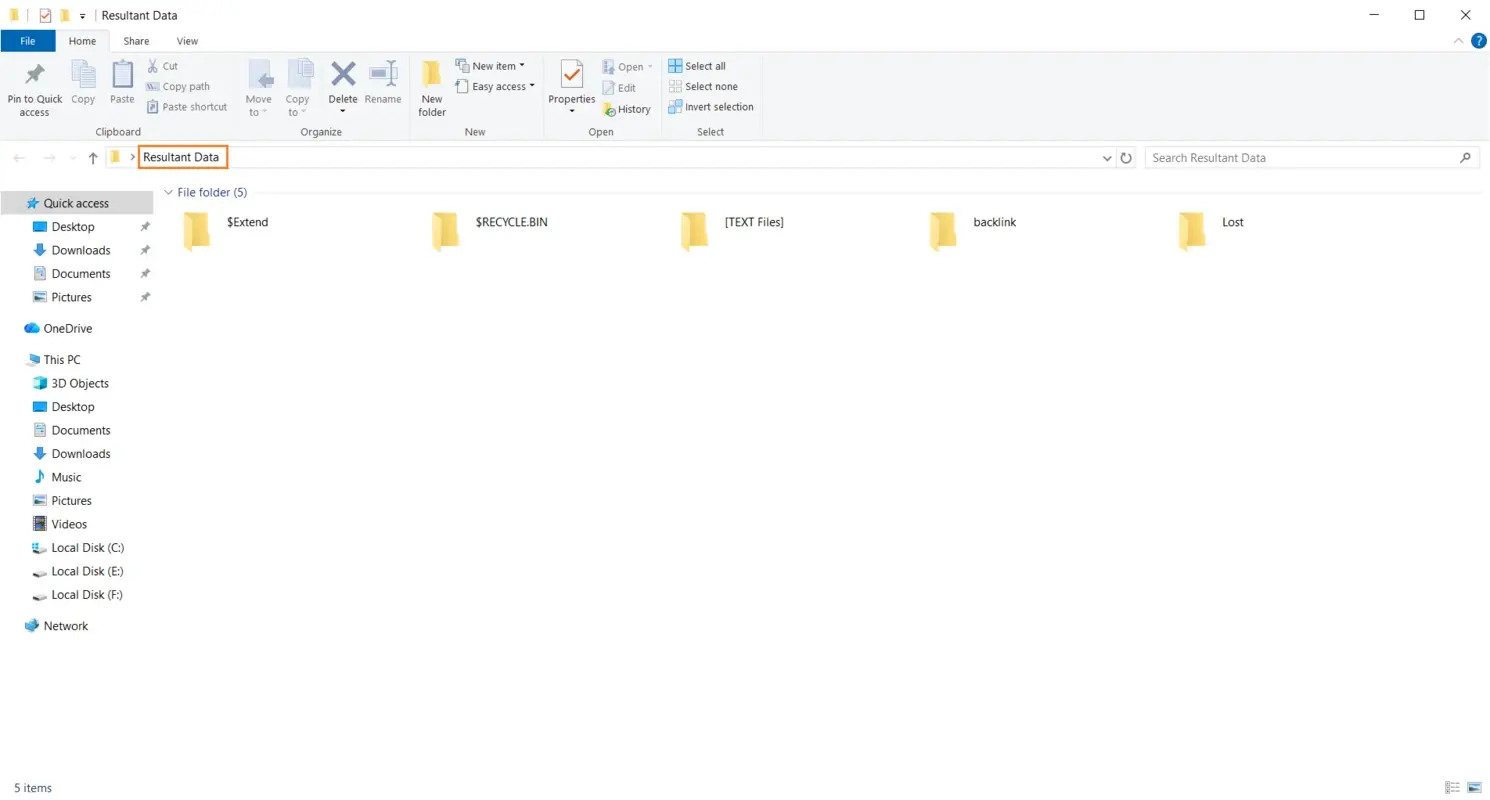The width and height of the screenshot is (1490, 800).
Task: Click Invert selection in the Select group
Action: pos(710,107)
